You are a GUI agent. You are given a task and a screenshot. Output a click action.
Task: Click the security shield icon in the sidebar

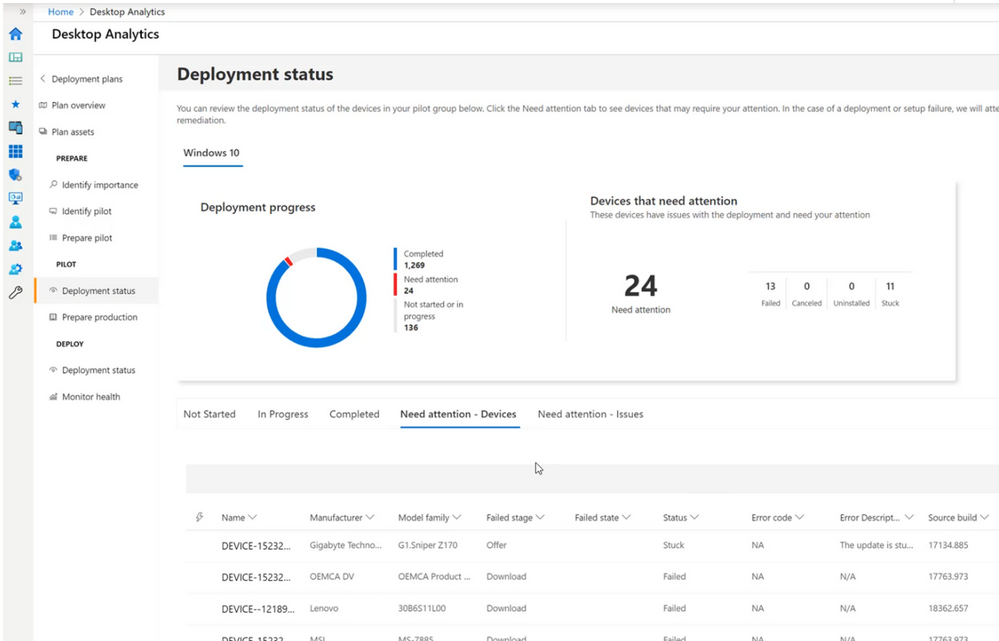pyautogui.click(x=13, y=174)
